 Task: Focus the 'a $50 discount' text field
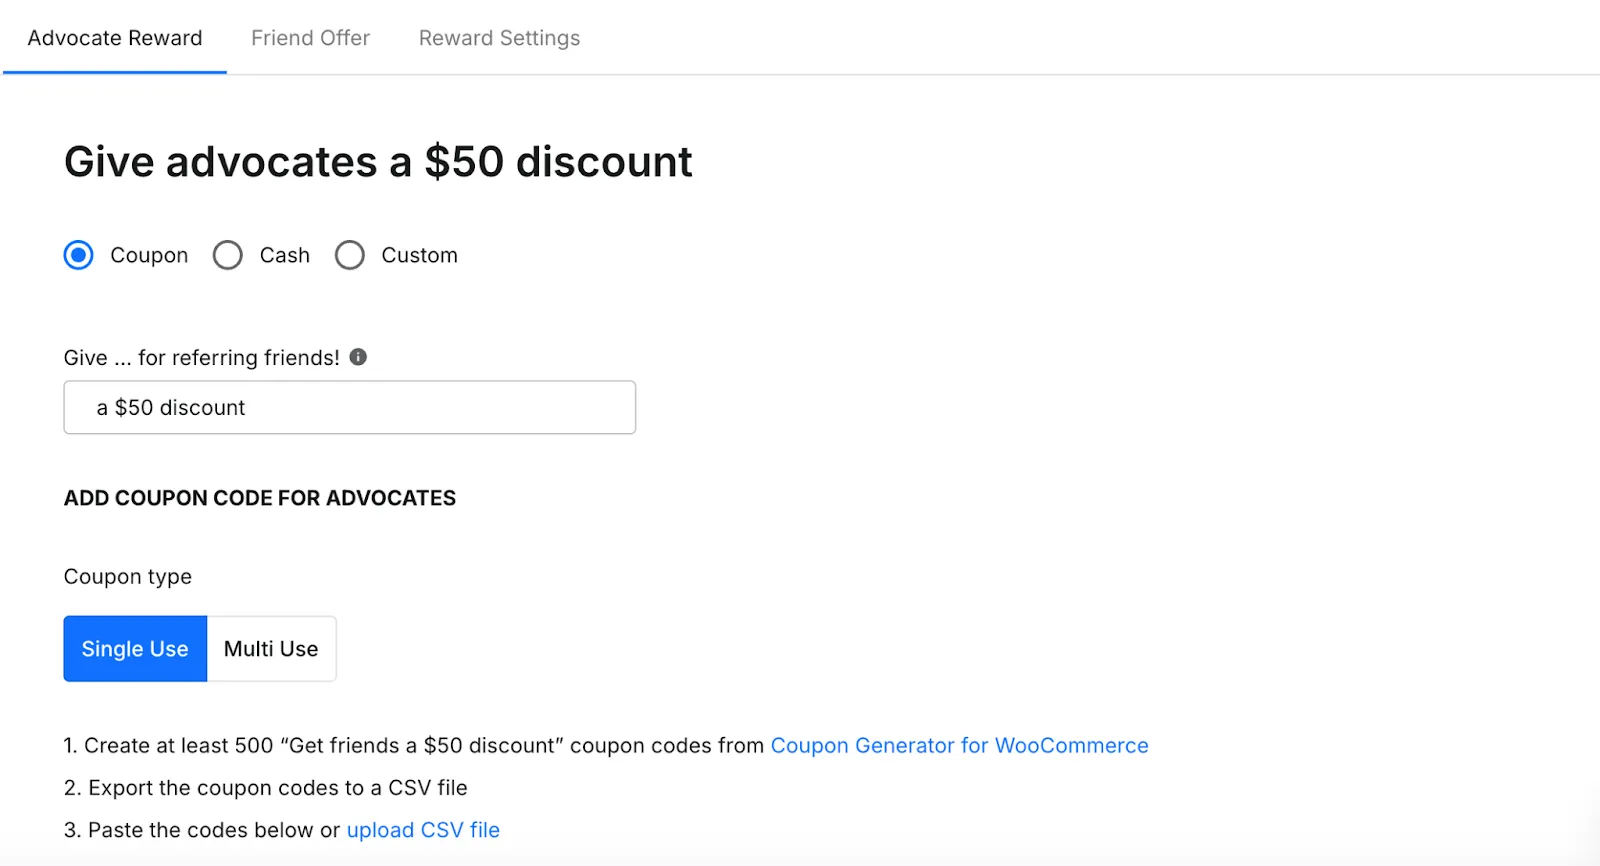click(x=350, y=407)
